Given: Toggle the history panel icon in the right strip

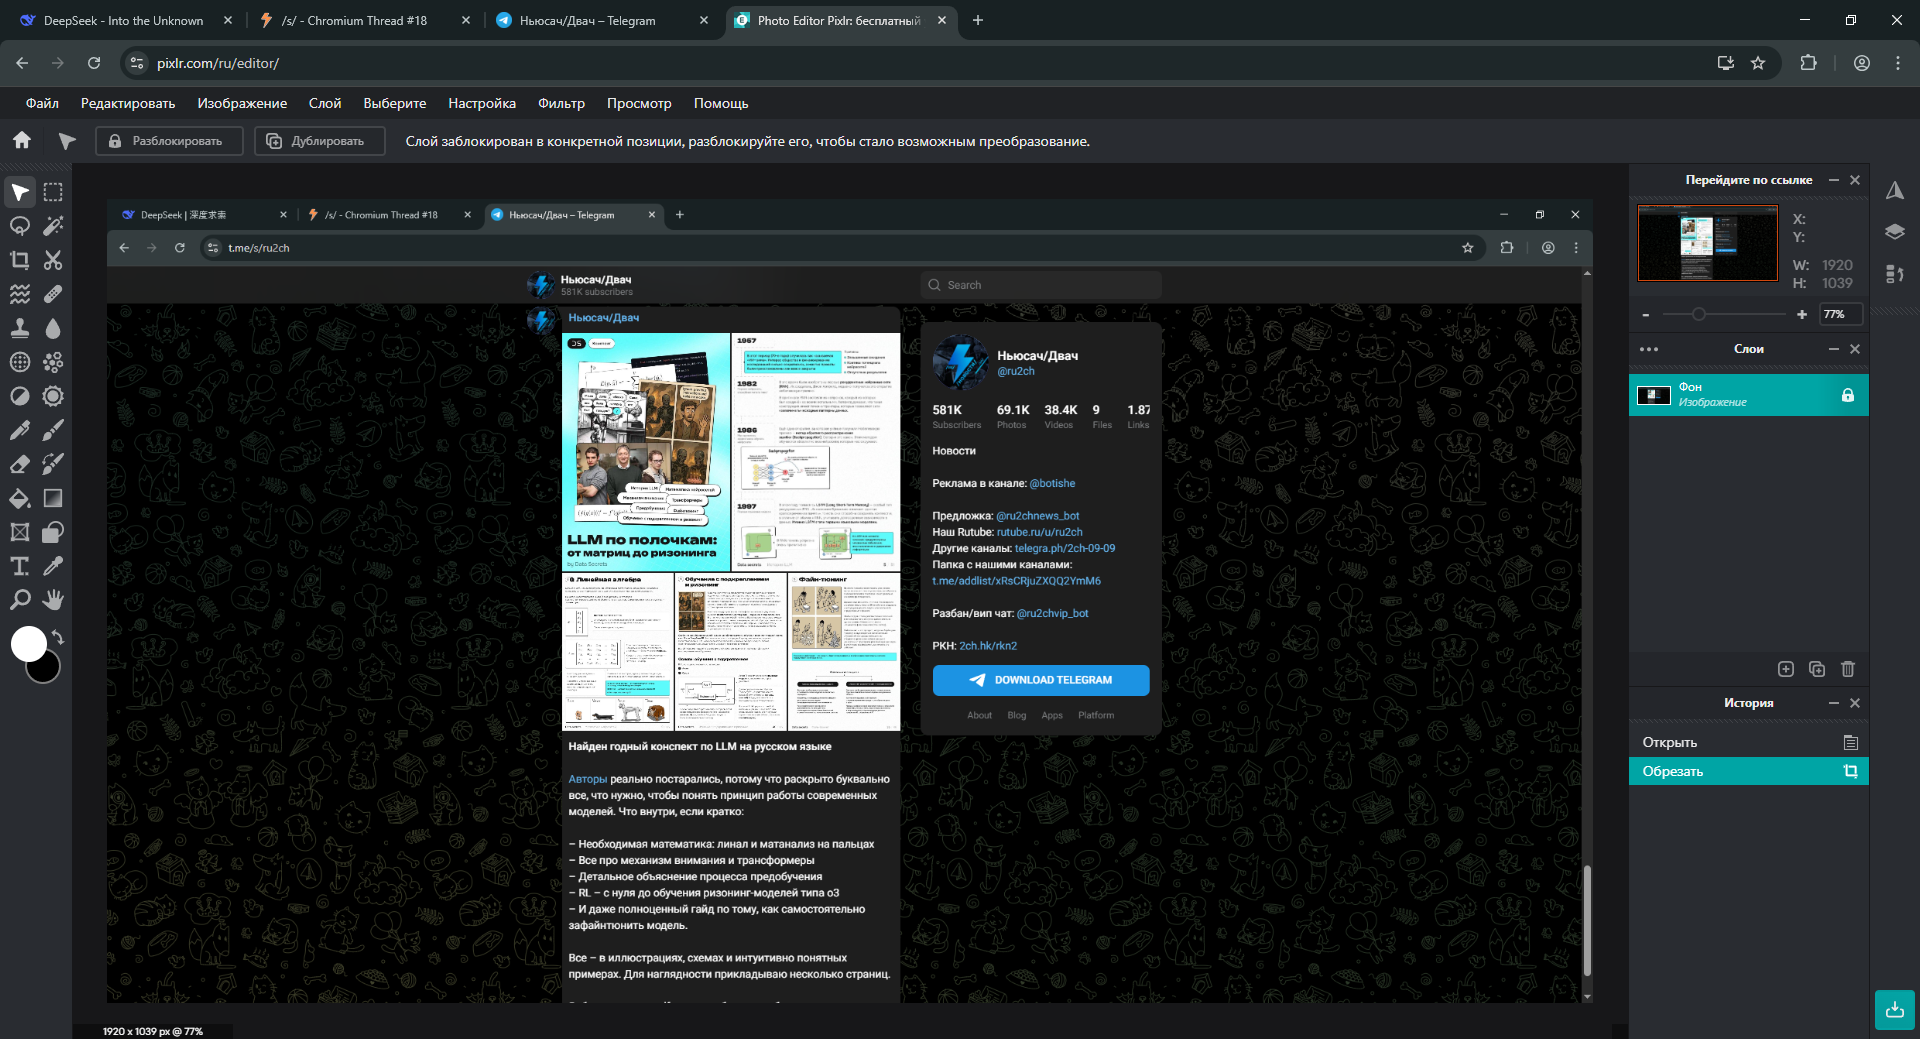Looking at the screenshot, I should pyautogui.click(x=1895, y=273).
